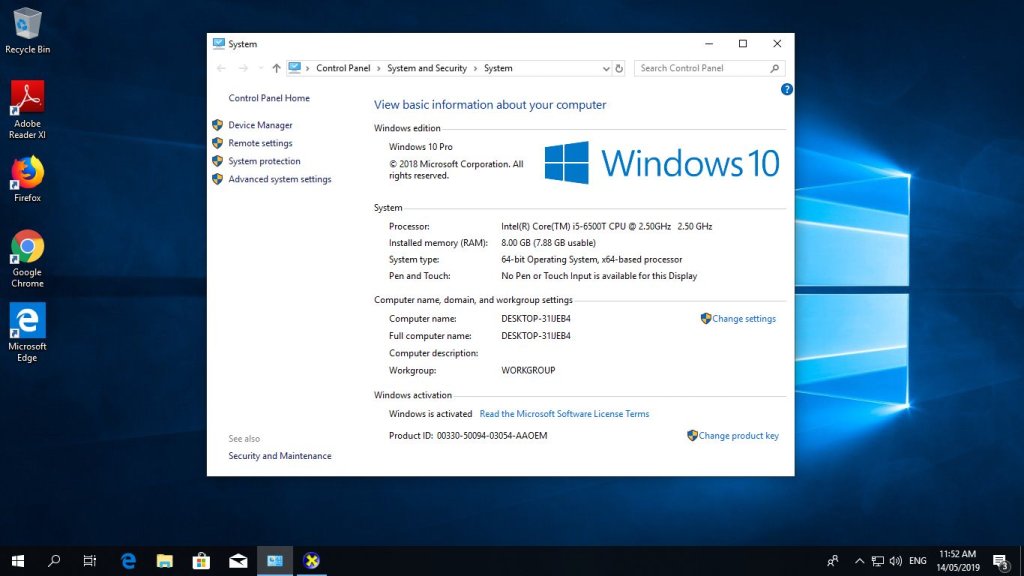Open Device Manager link
The width and height of the screenshot is (1024, 576).
pos(260,125)
